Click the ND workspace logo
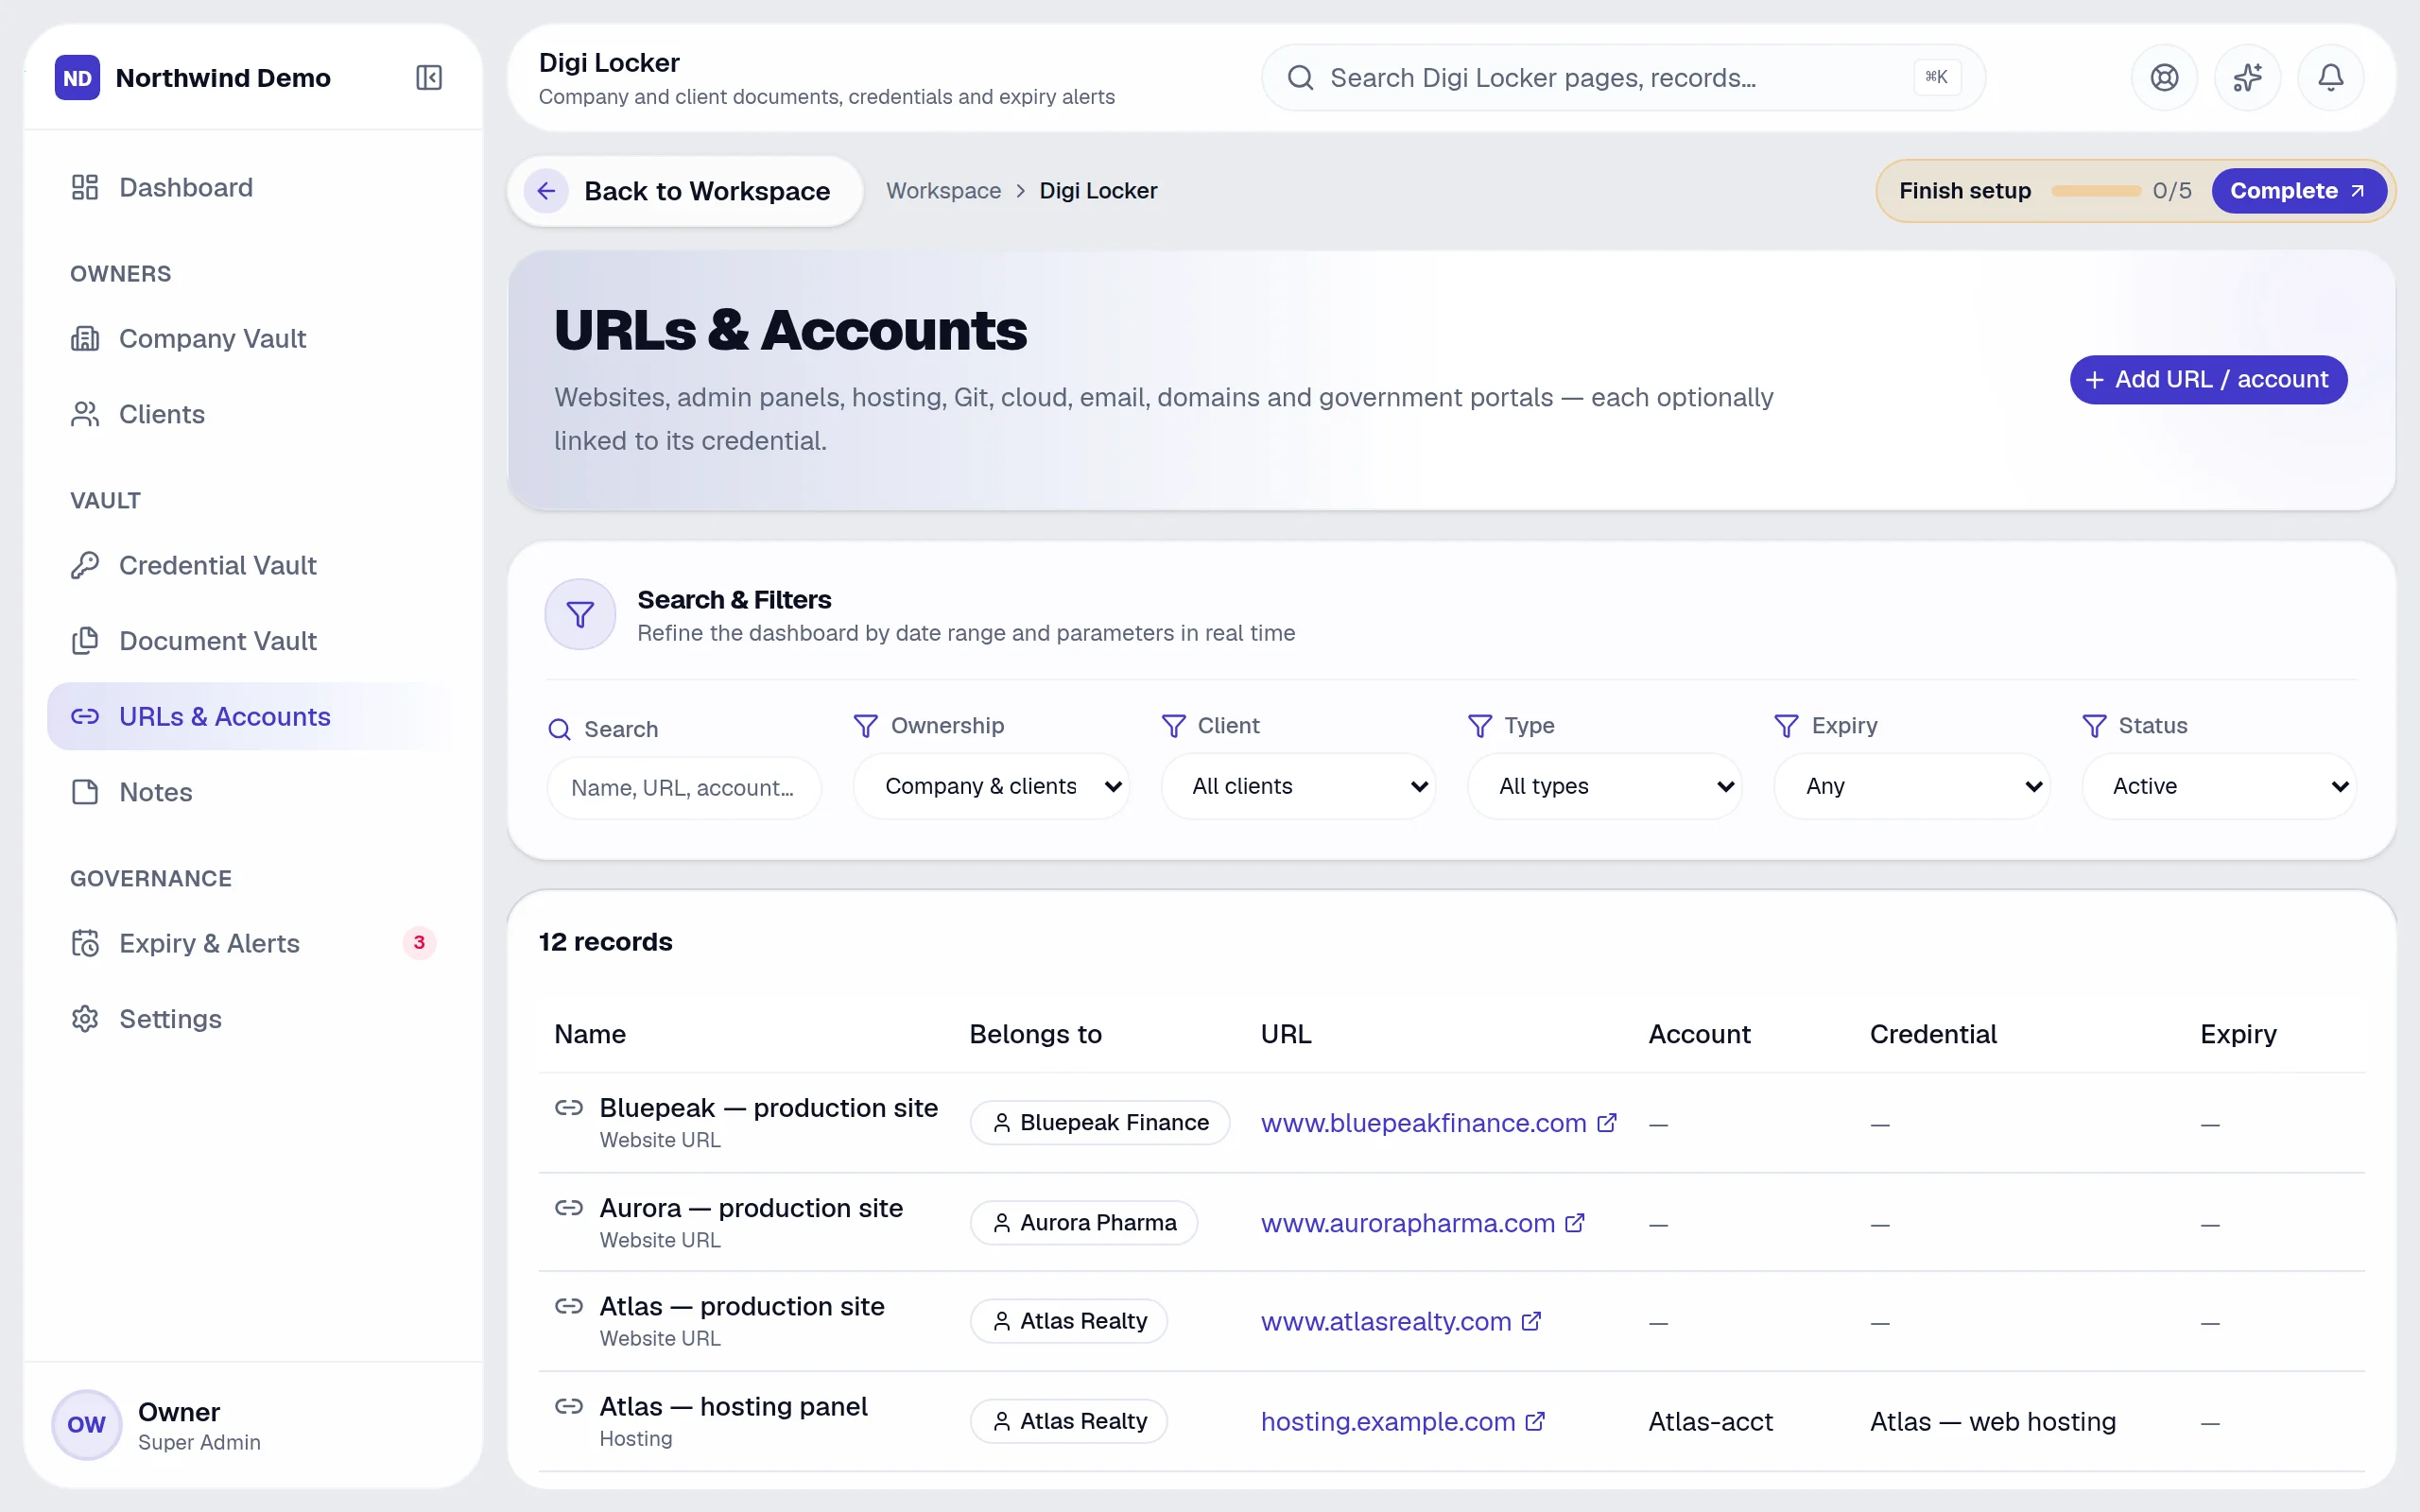This screenshot has width=2420, height=1512. tap(77, 78)
